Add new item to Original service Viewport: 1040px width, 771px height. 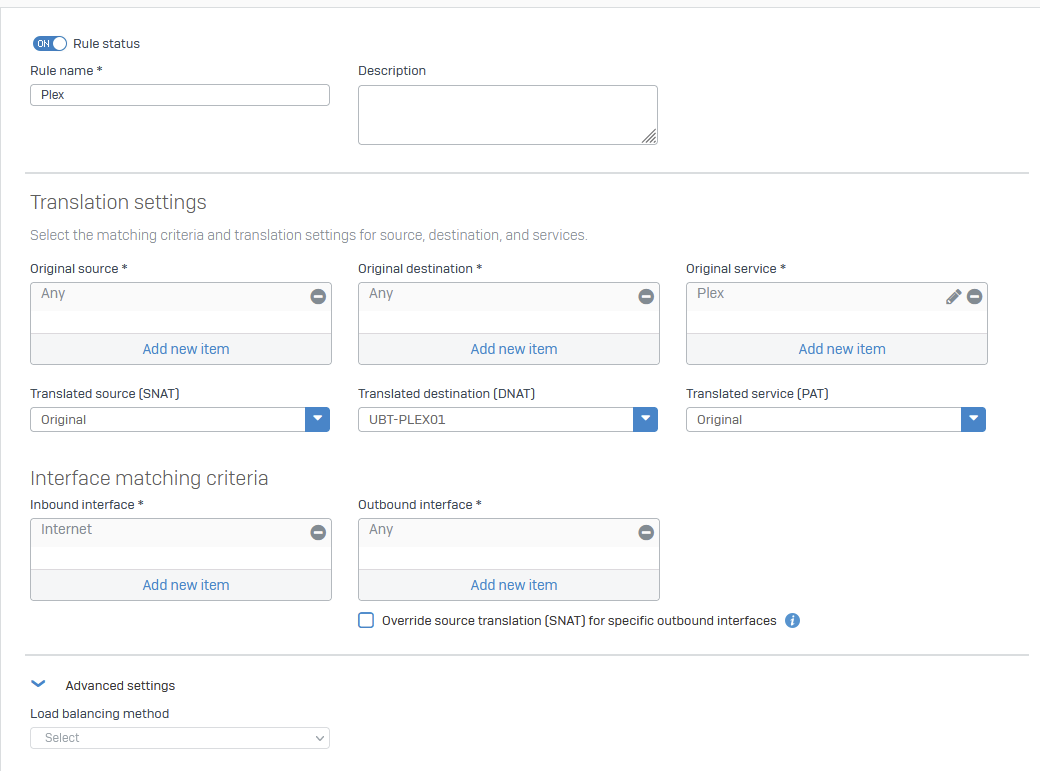click(x=842, y=349)
